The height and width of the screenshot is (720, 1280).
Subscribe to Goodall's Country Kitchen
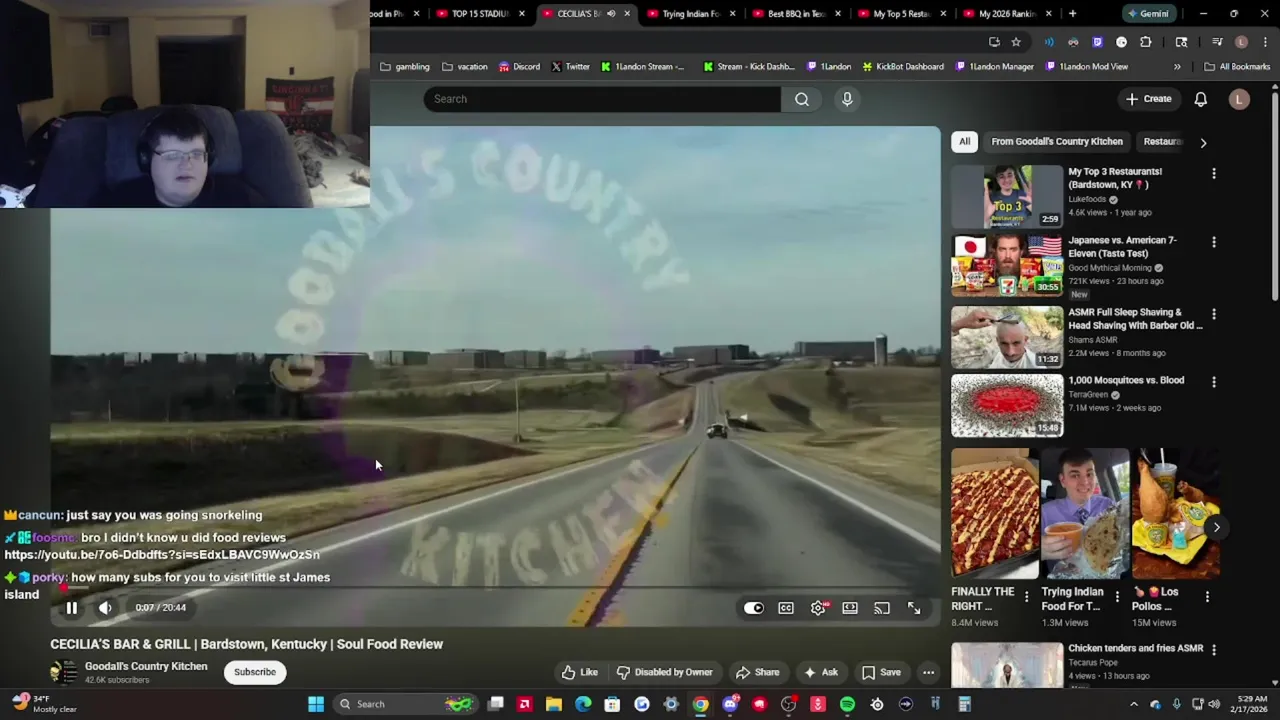[255, 672]
